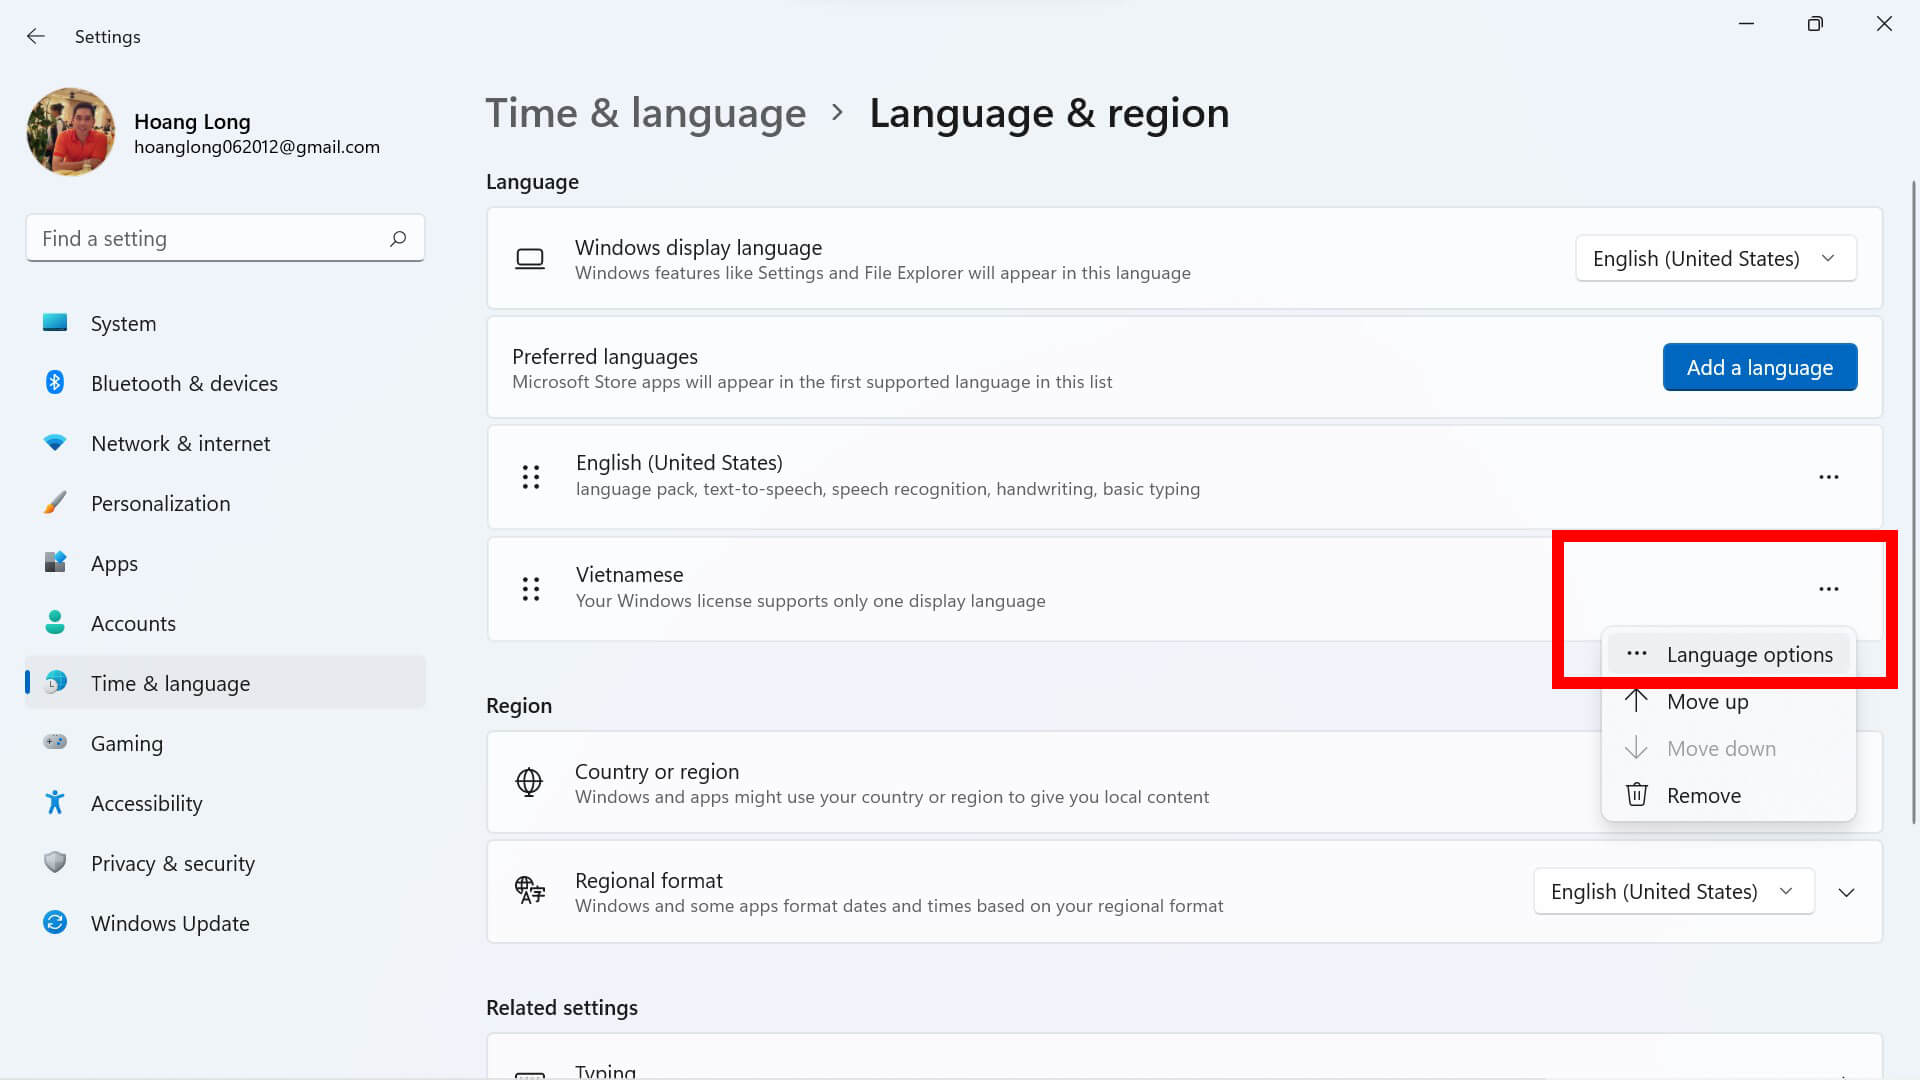
Task: Click the drag handle for Vietnamese
Action: tap(531, 589)
